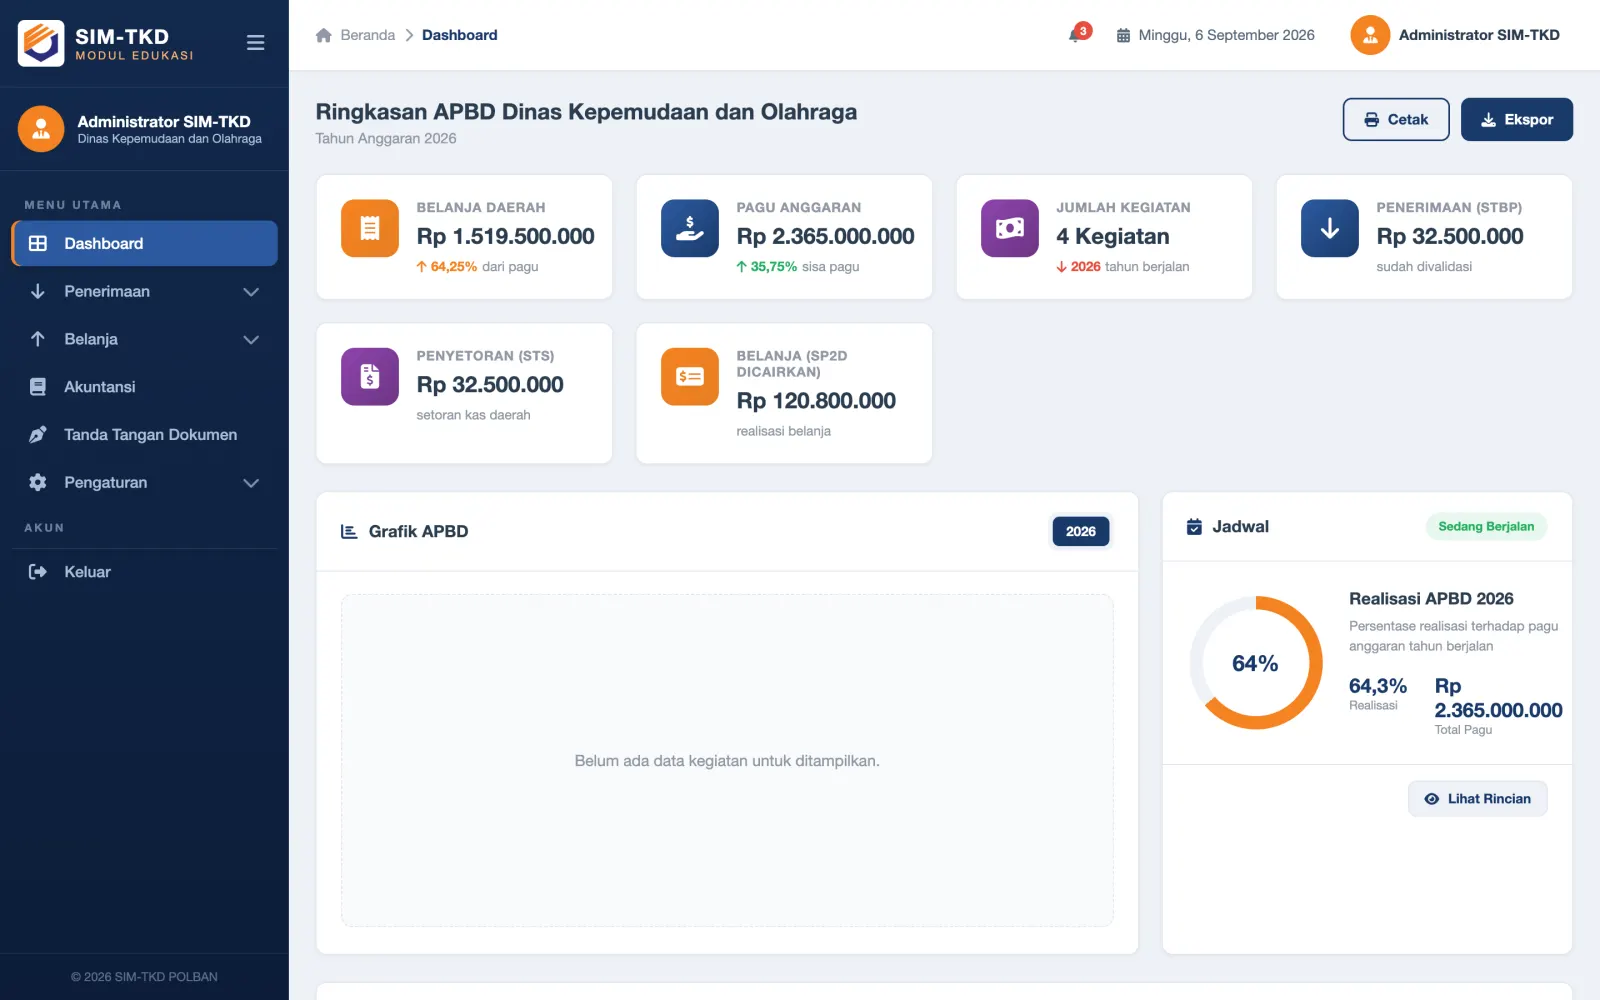Click the Grafik APBD chart icon
The image size is (1600, 1000).
349,532
